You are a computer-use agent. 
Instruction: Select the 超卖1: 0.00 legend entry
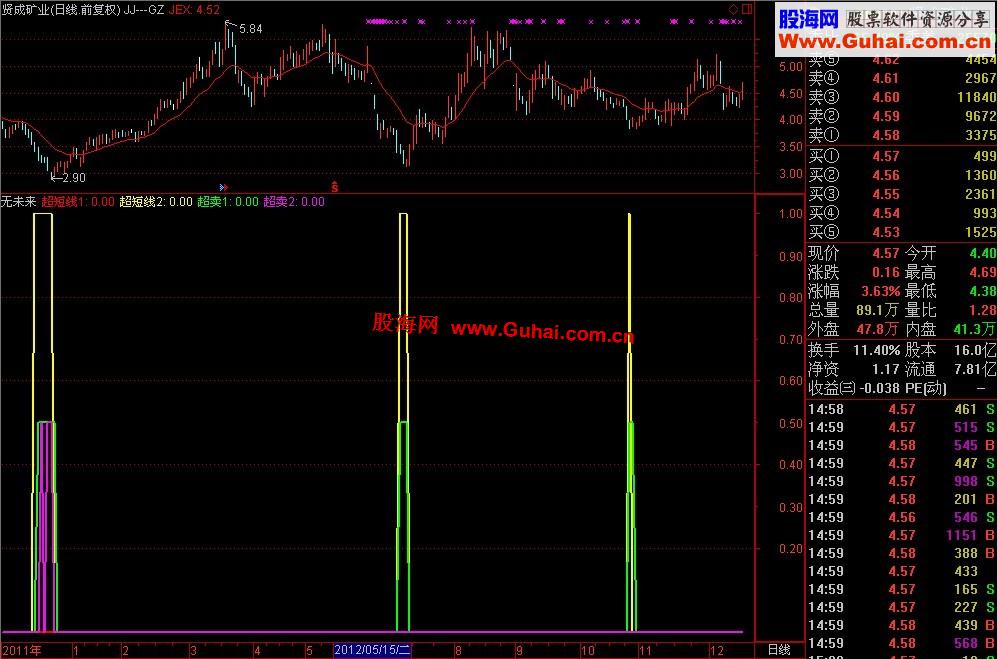[x=228, y=202]
